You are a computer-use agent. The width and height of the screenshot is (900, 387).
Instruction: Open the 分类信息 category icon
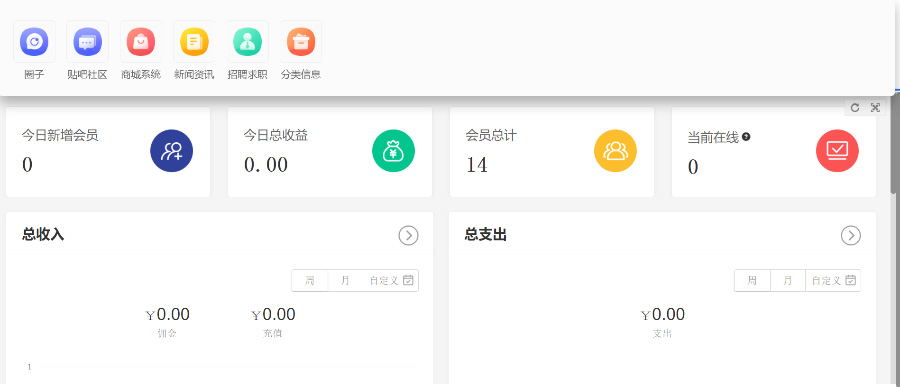301,42
